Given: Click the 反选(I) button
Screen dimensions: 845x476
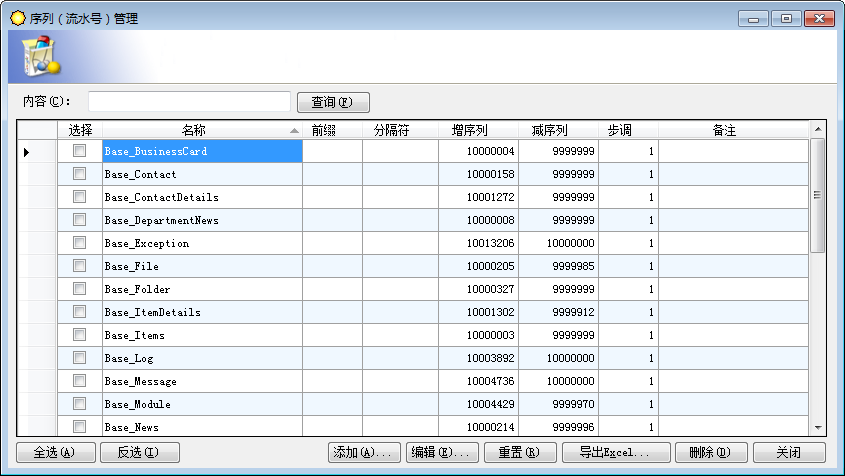Looking at the screenshot, I should pos(140,452).
